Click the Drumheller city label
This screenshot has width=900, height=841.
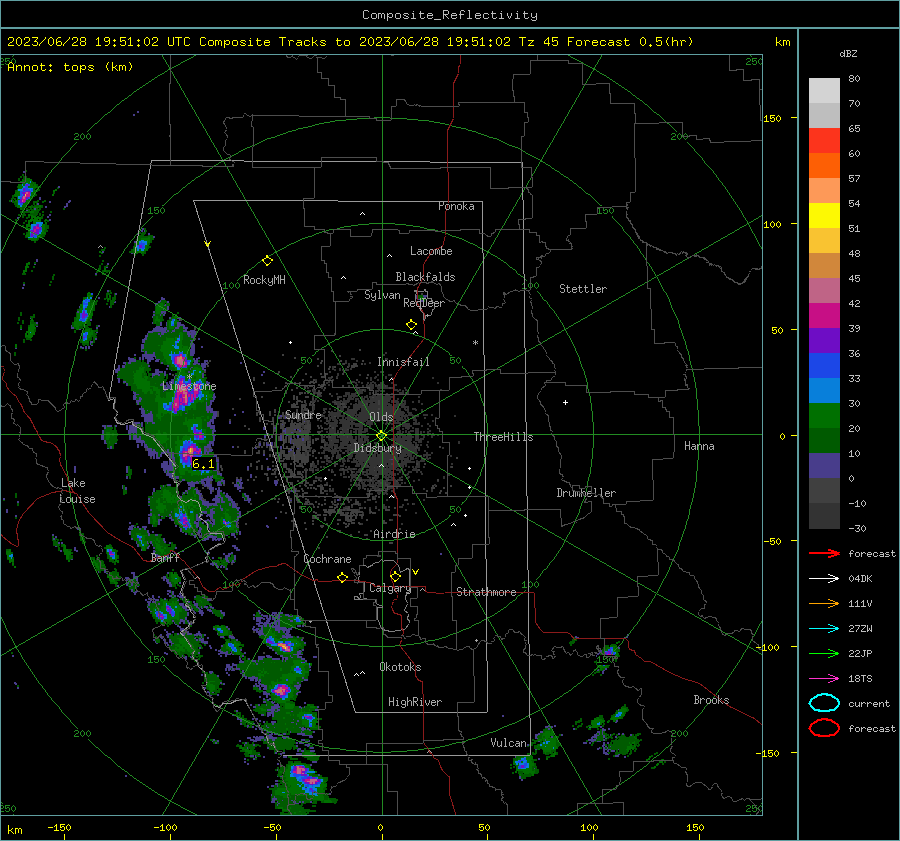coord(586,493)
